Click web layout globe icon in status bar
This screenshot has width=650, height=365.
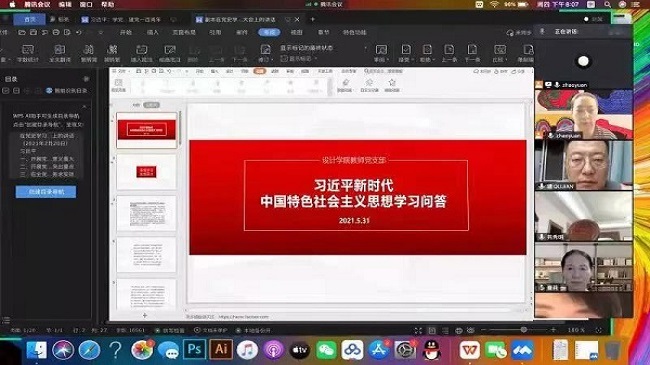458,331
